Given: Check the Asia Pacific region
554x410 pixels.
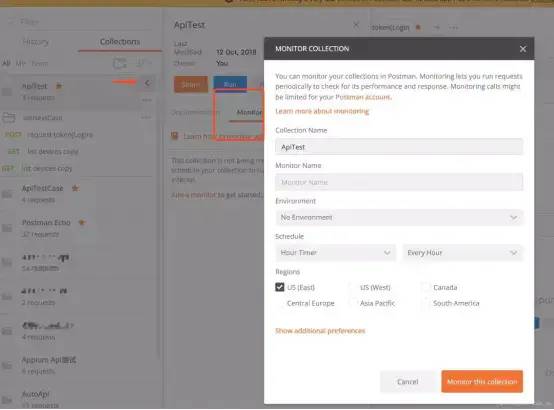Looking at the screenshot, I should (x=353, y=303).
